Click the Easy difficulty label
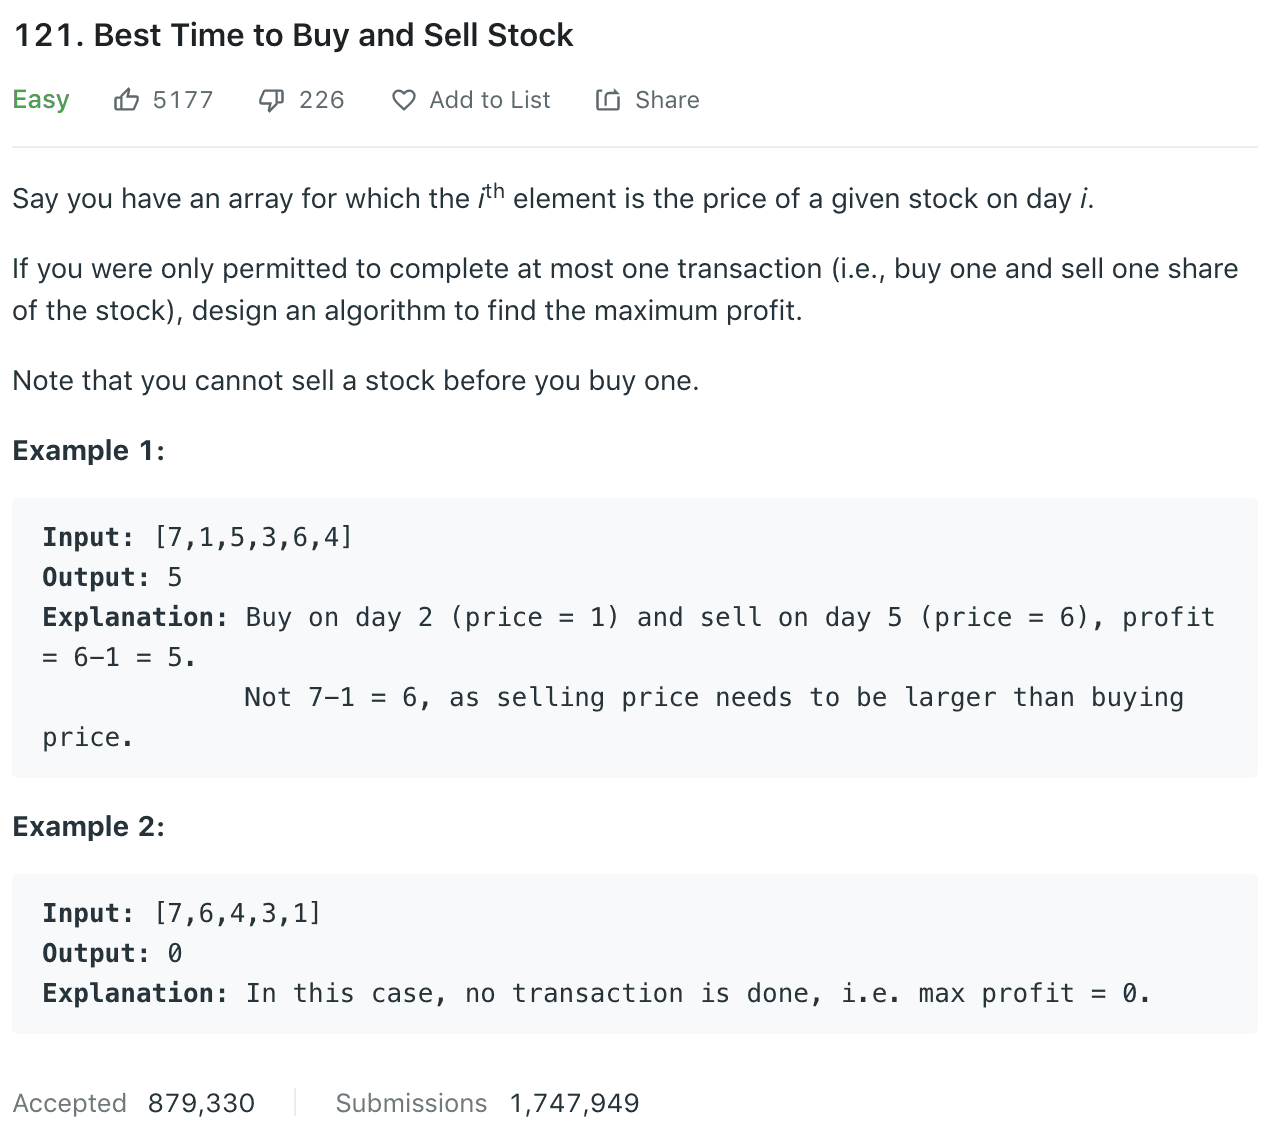The width and height of the screenshot is (1270, 1130). coord(41,100)
